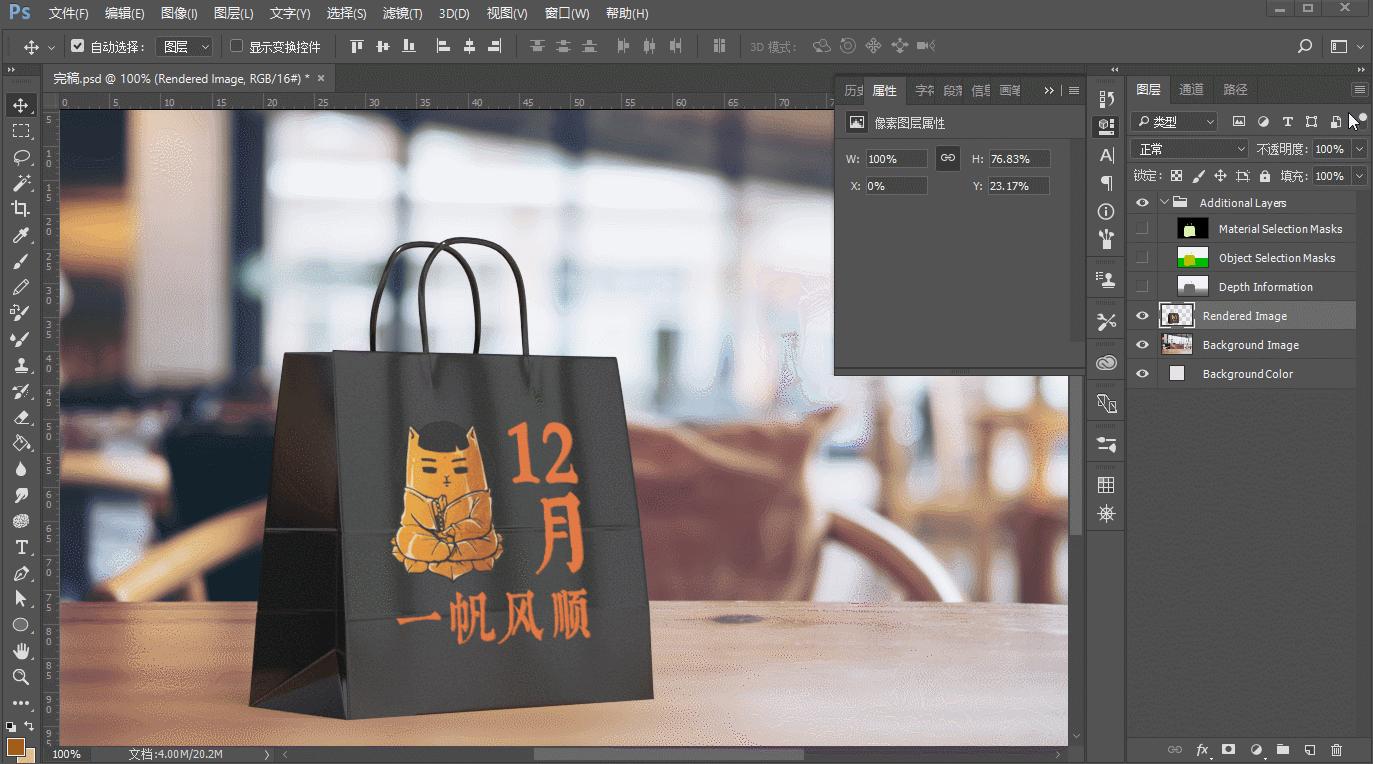Select the Horizontal Type tool

pyautogui.click(x=20, y=547)
